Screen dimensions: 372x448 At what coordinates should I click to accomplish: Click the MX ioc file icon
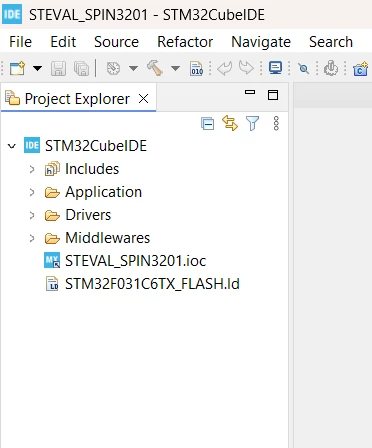coord(52,260)
